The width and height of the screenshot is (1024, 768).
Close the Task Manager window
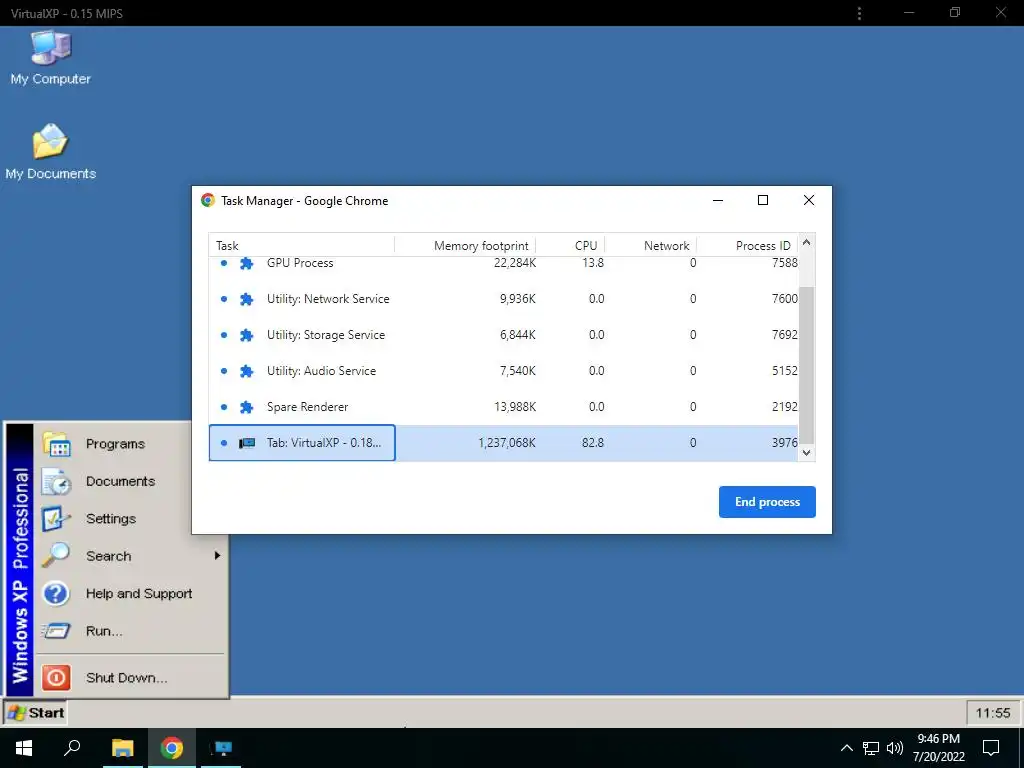pyautogui.click(x=808, y=200)
